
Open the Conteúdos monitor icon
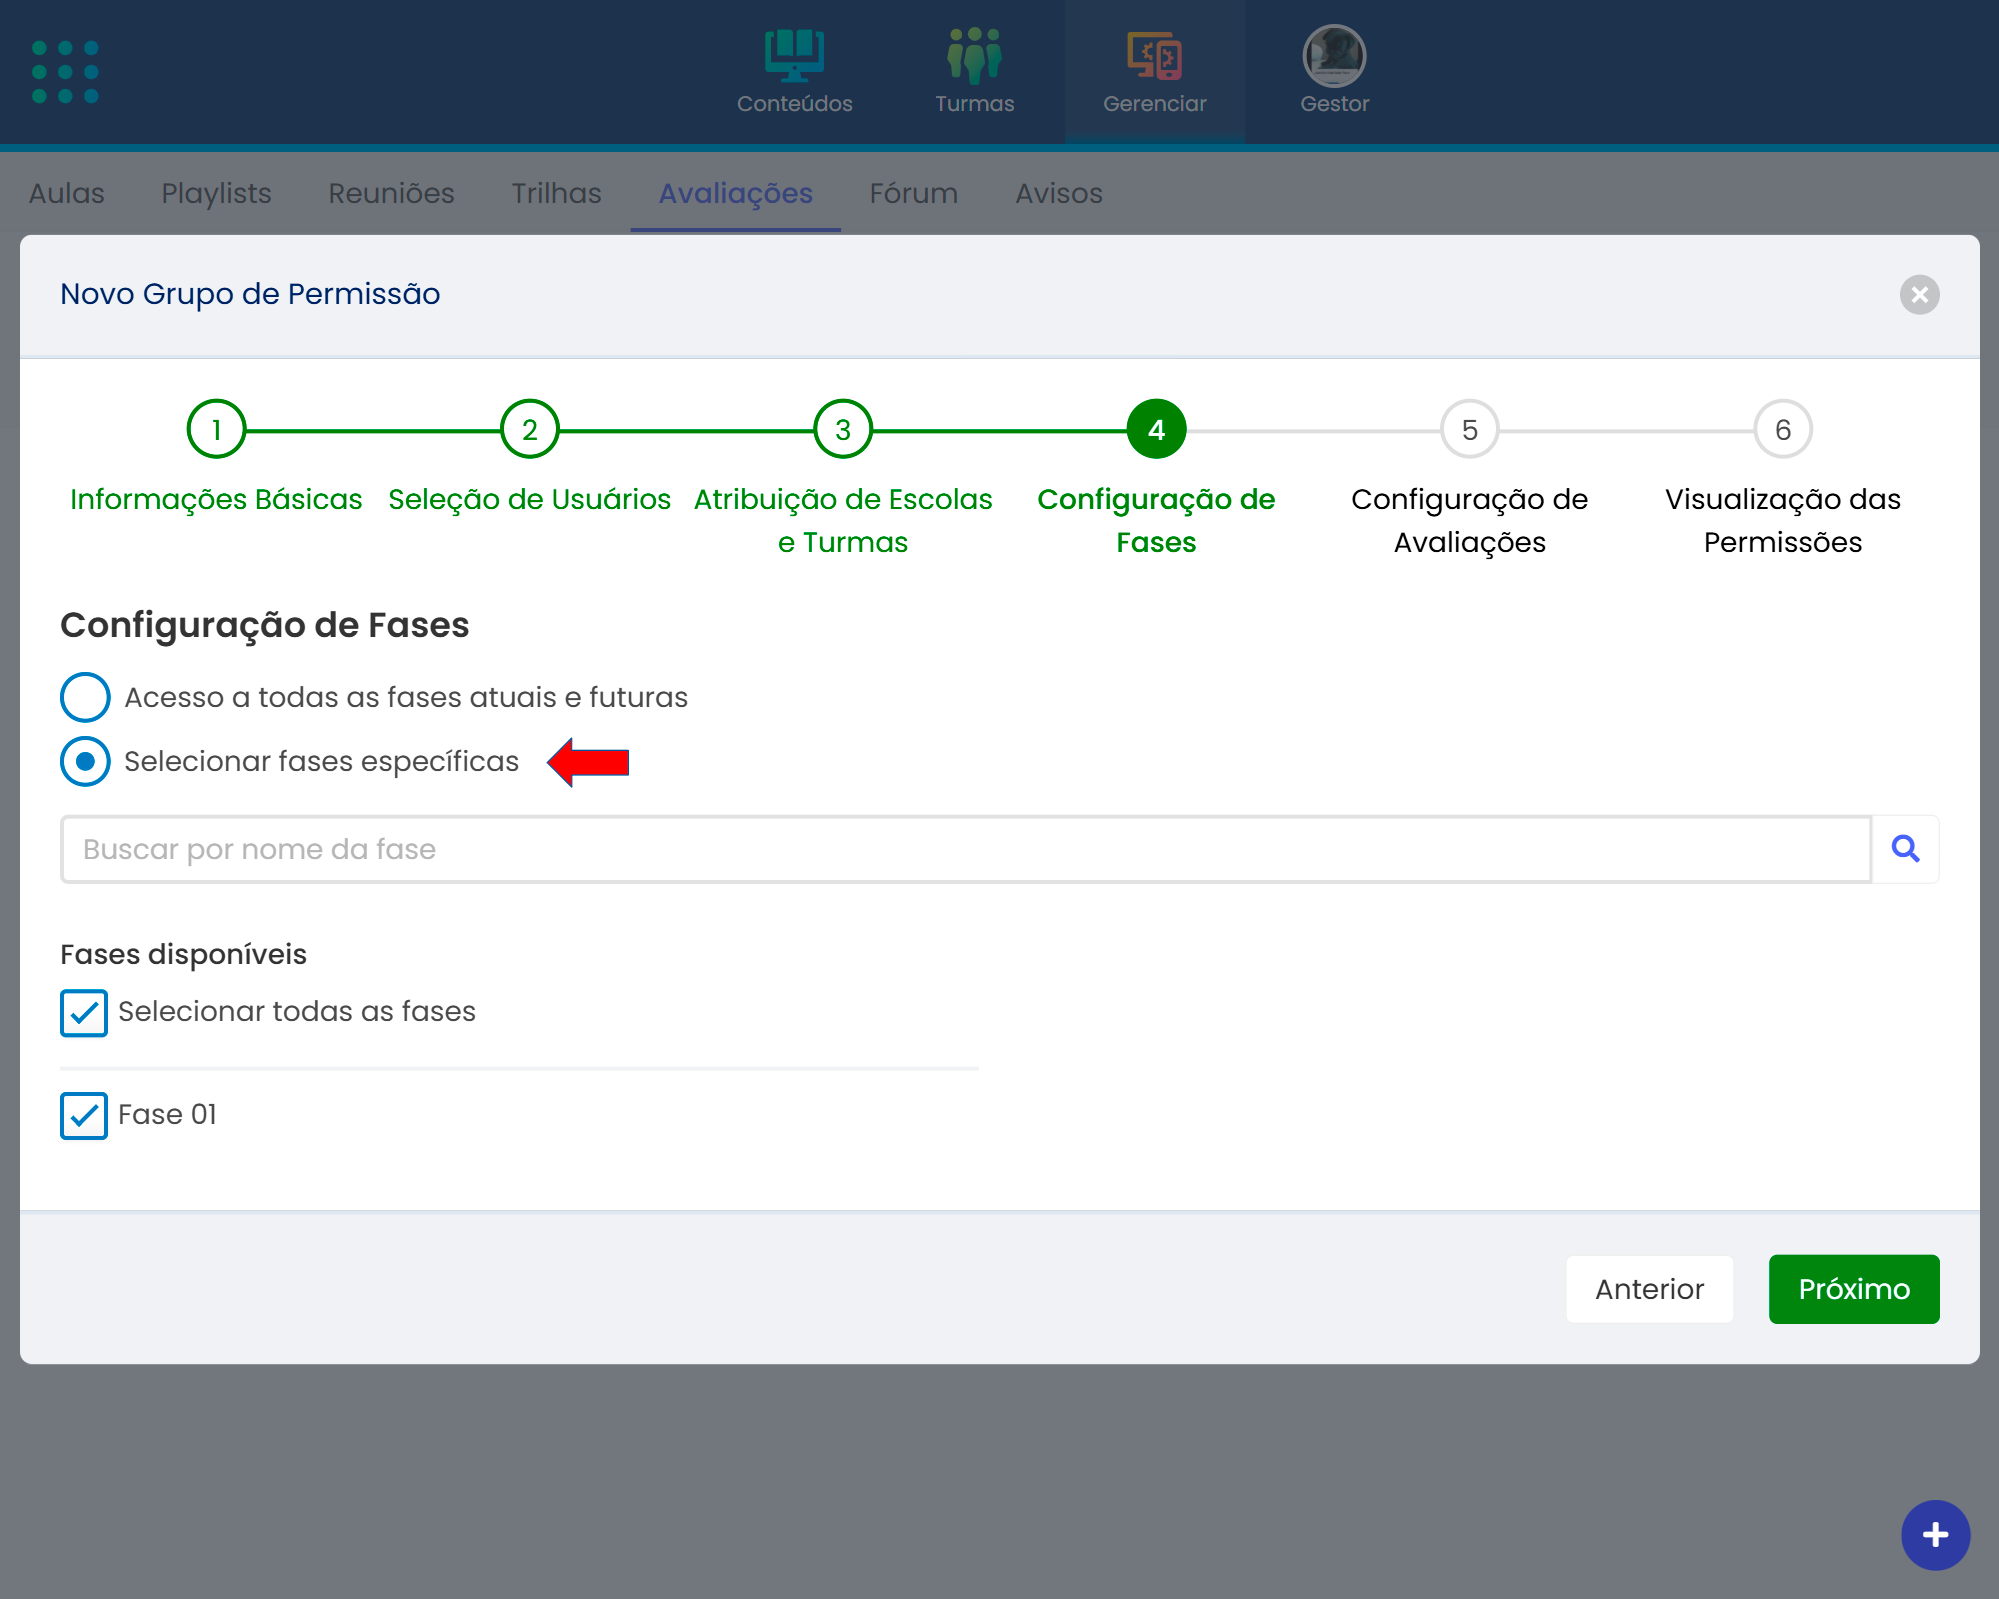pyautogui.click(x=794, y=56)
